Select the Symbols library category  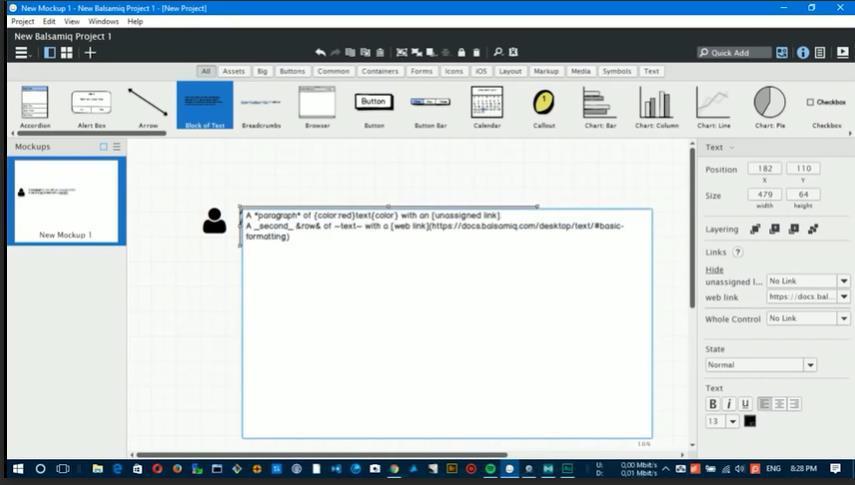click(617, 71)
